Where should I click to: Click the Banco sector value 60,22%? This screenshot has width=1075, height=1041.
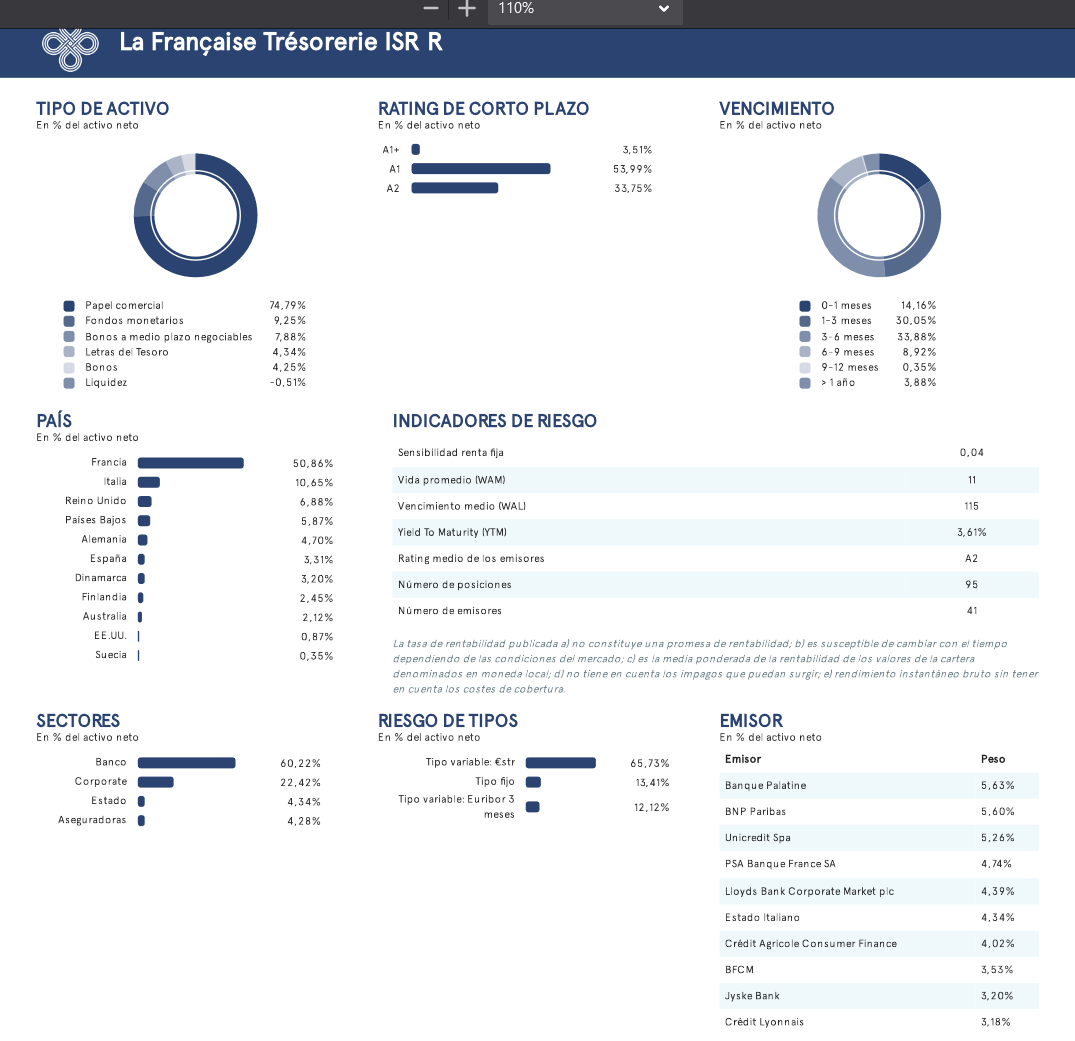tap(300, 763)
